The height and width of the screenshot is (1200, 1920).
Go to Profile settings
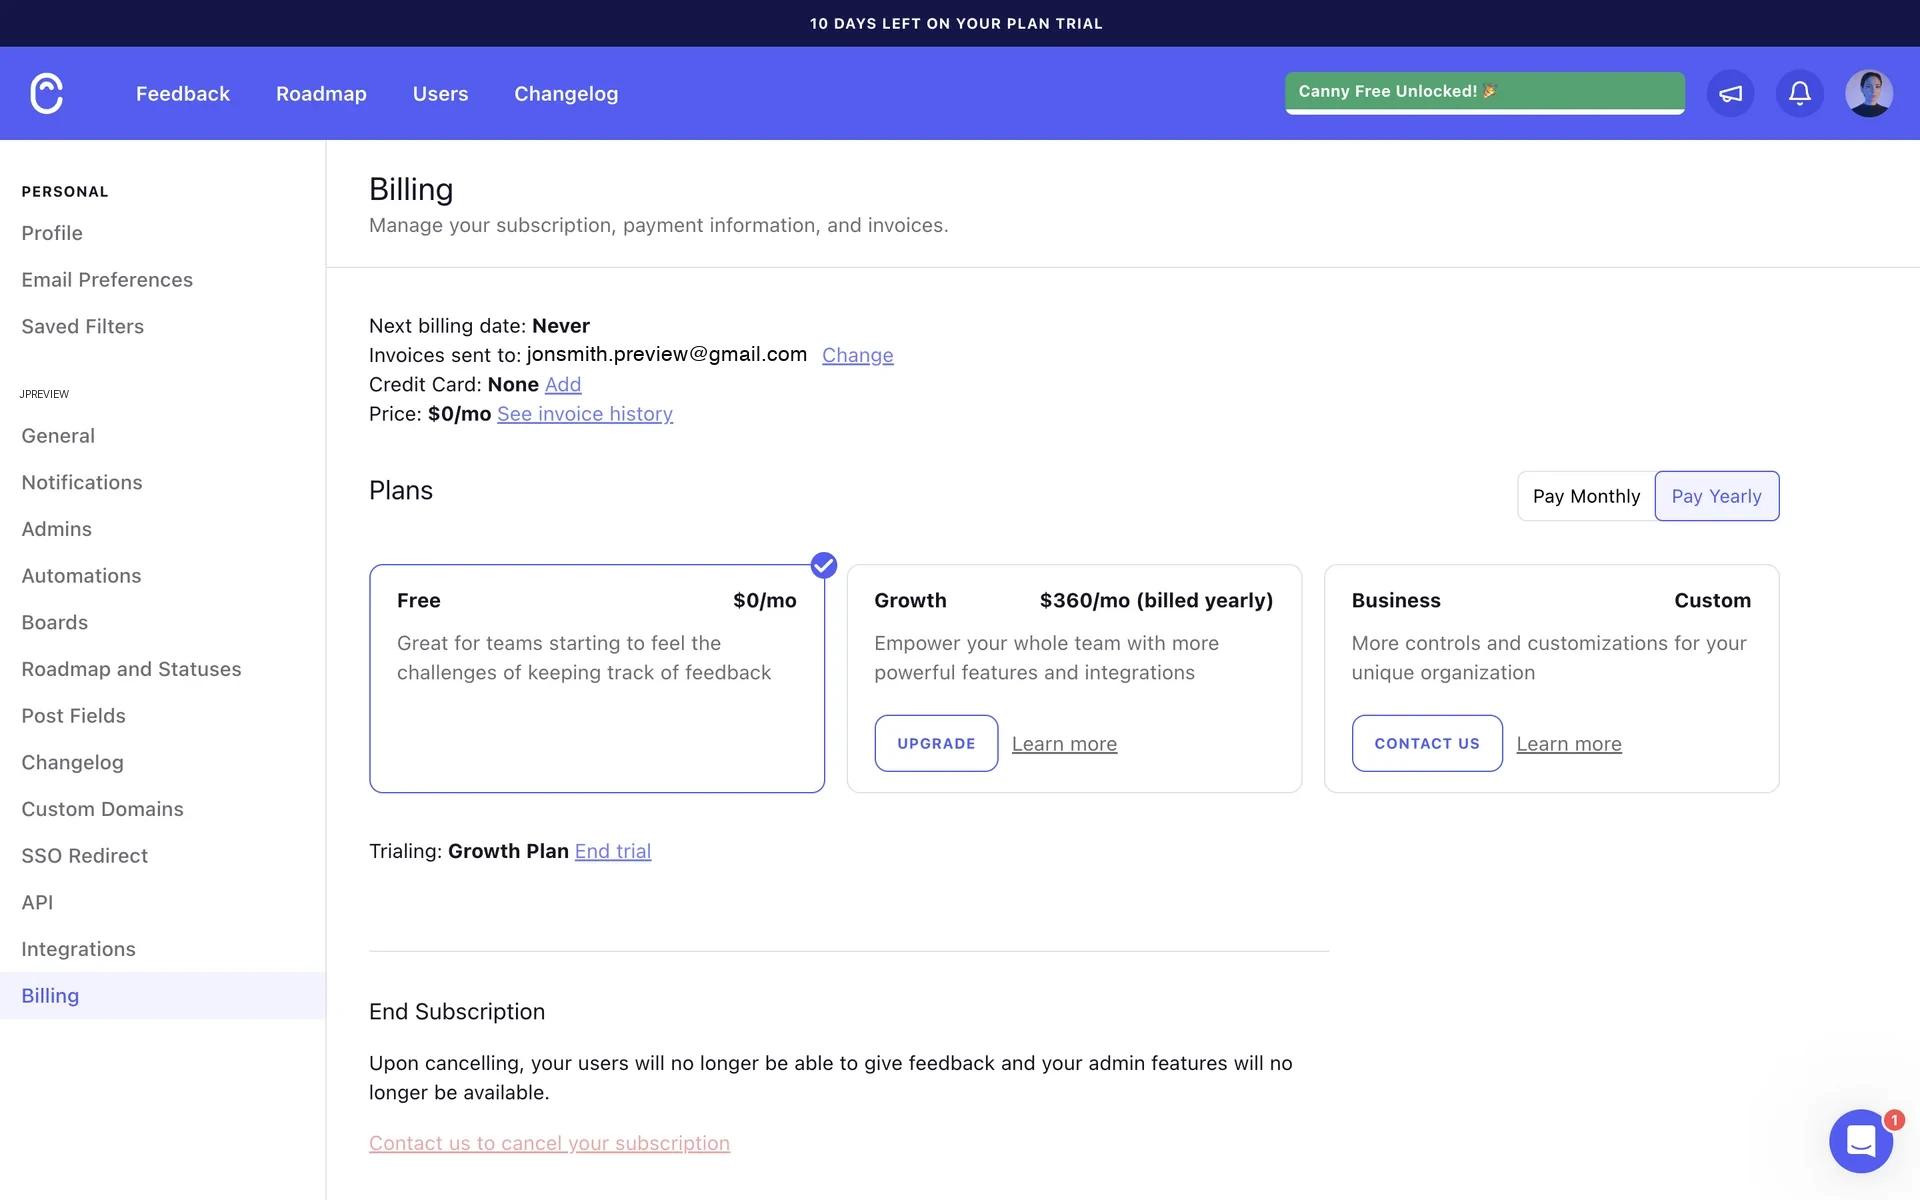coord(52,233)
